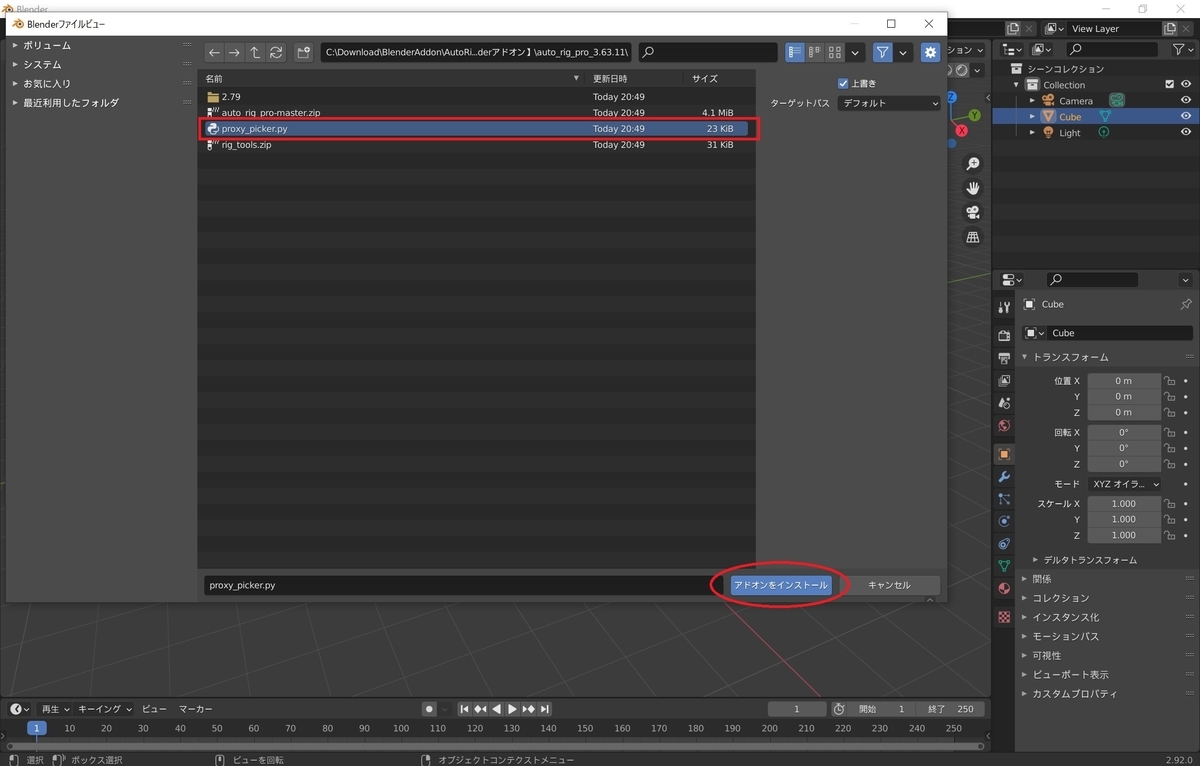
Task: Toggle camera view icon in viewport
Action: click(x=972, y=213)
